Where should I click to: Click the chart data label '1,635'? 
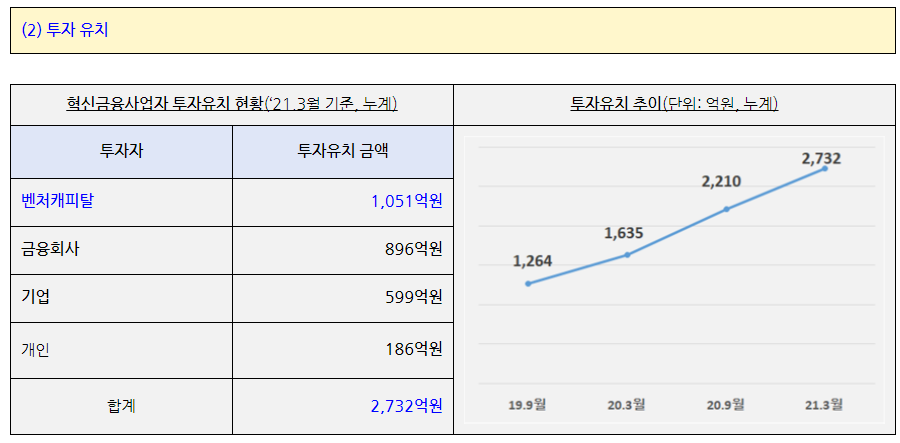(624, 233)
